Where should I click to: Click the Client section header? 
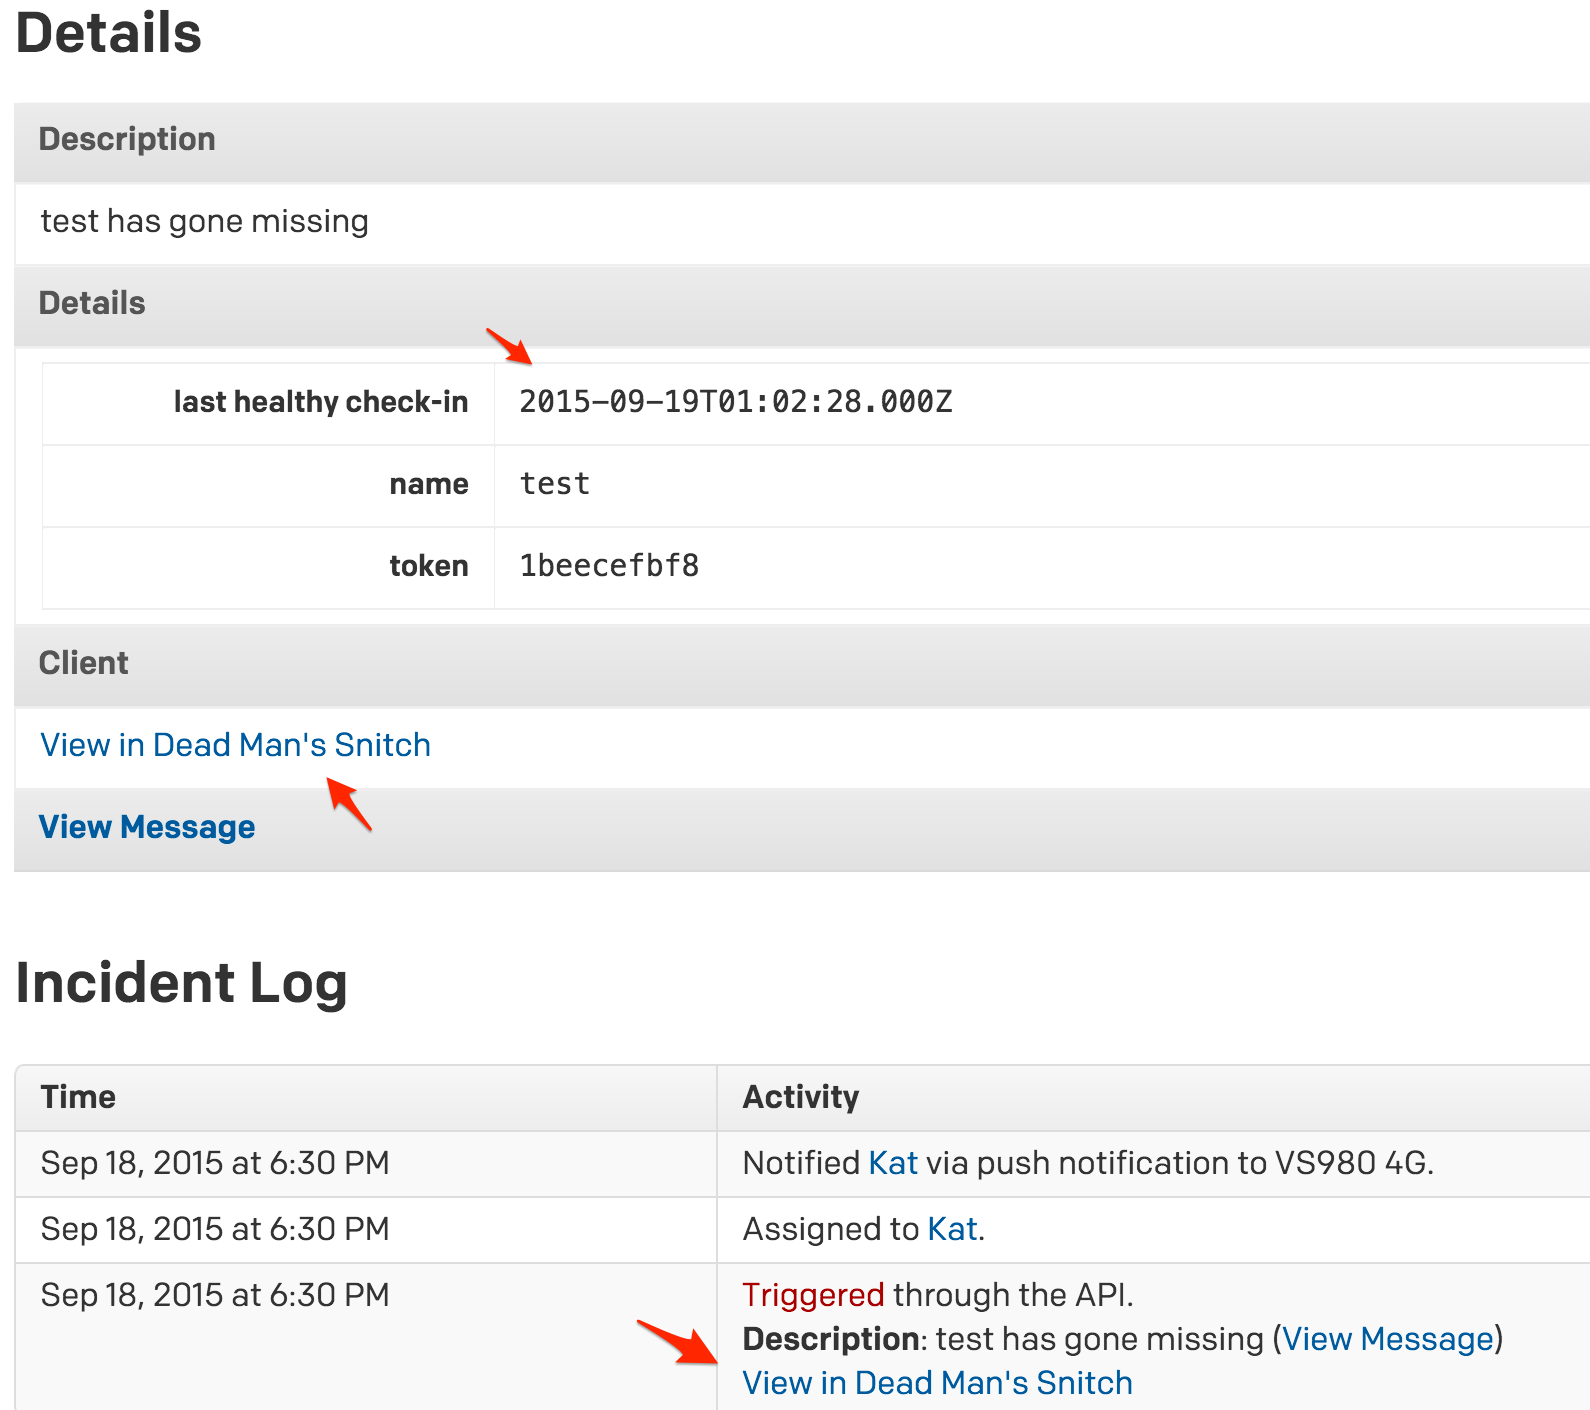coord(84,663)
